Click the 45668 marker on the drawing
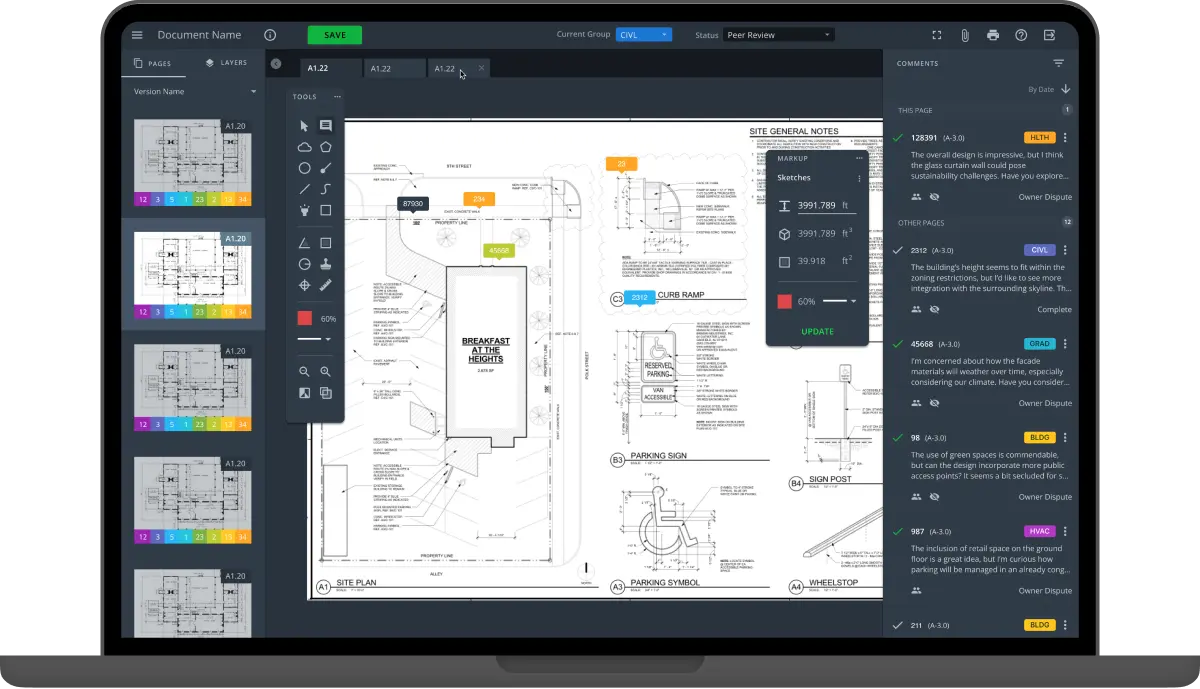This screenshot has width=1200, height=689. (497, 250)
